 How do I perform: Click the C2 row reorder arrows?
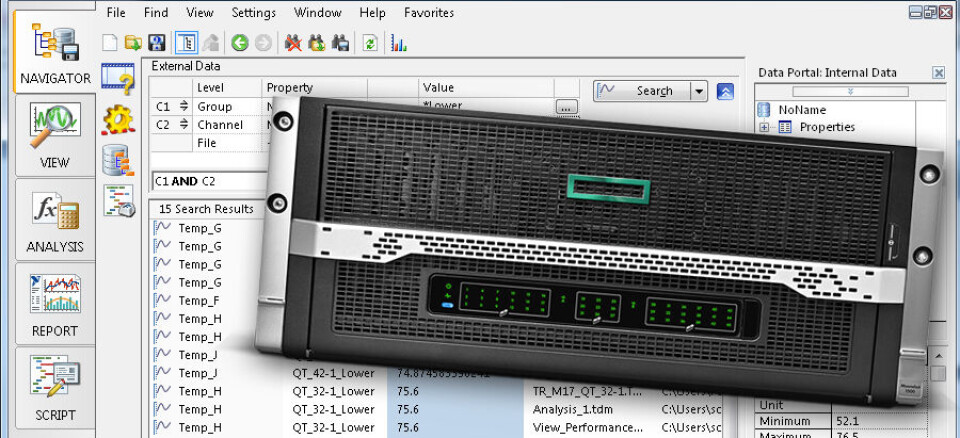183,125
